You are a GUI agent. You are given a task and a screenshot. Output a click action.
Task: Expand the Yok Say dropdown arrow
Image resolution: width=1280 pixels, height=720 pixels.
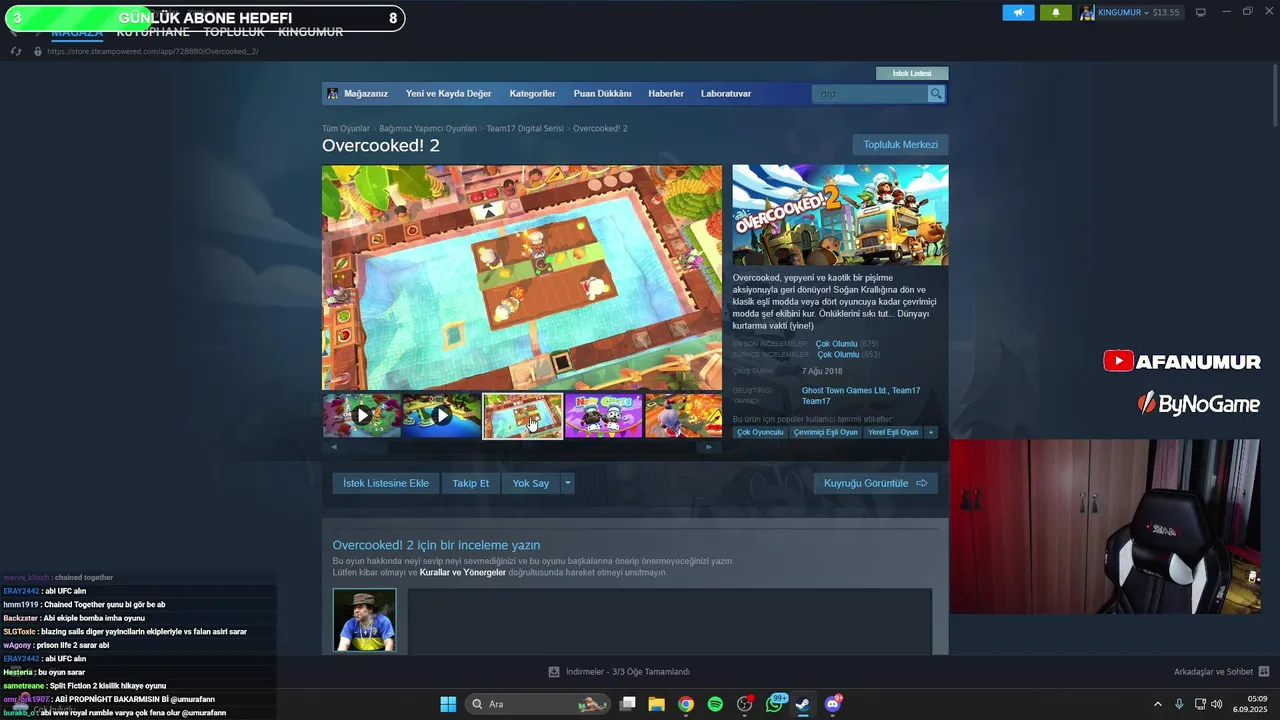coord(567,483)
